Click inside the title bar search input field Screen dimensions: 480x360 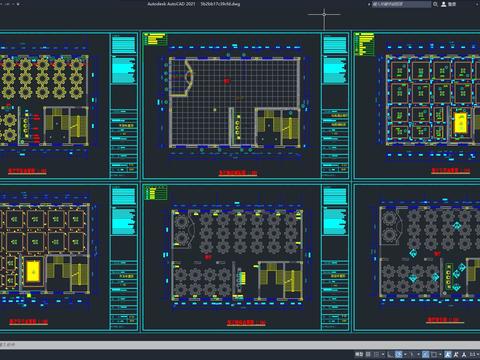pyautogui.click(x=401, y=4)
